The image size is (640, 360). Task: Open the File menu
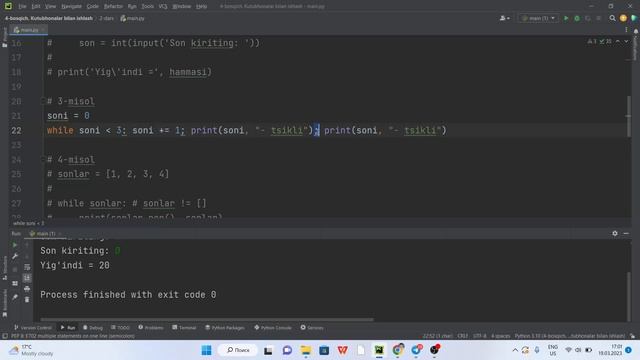coord(22,6)
